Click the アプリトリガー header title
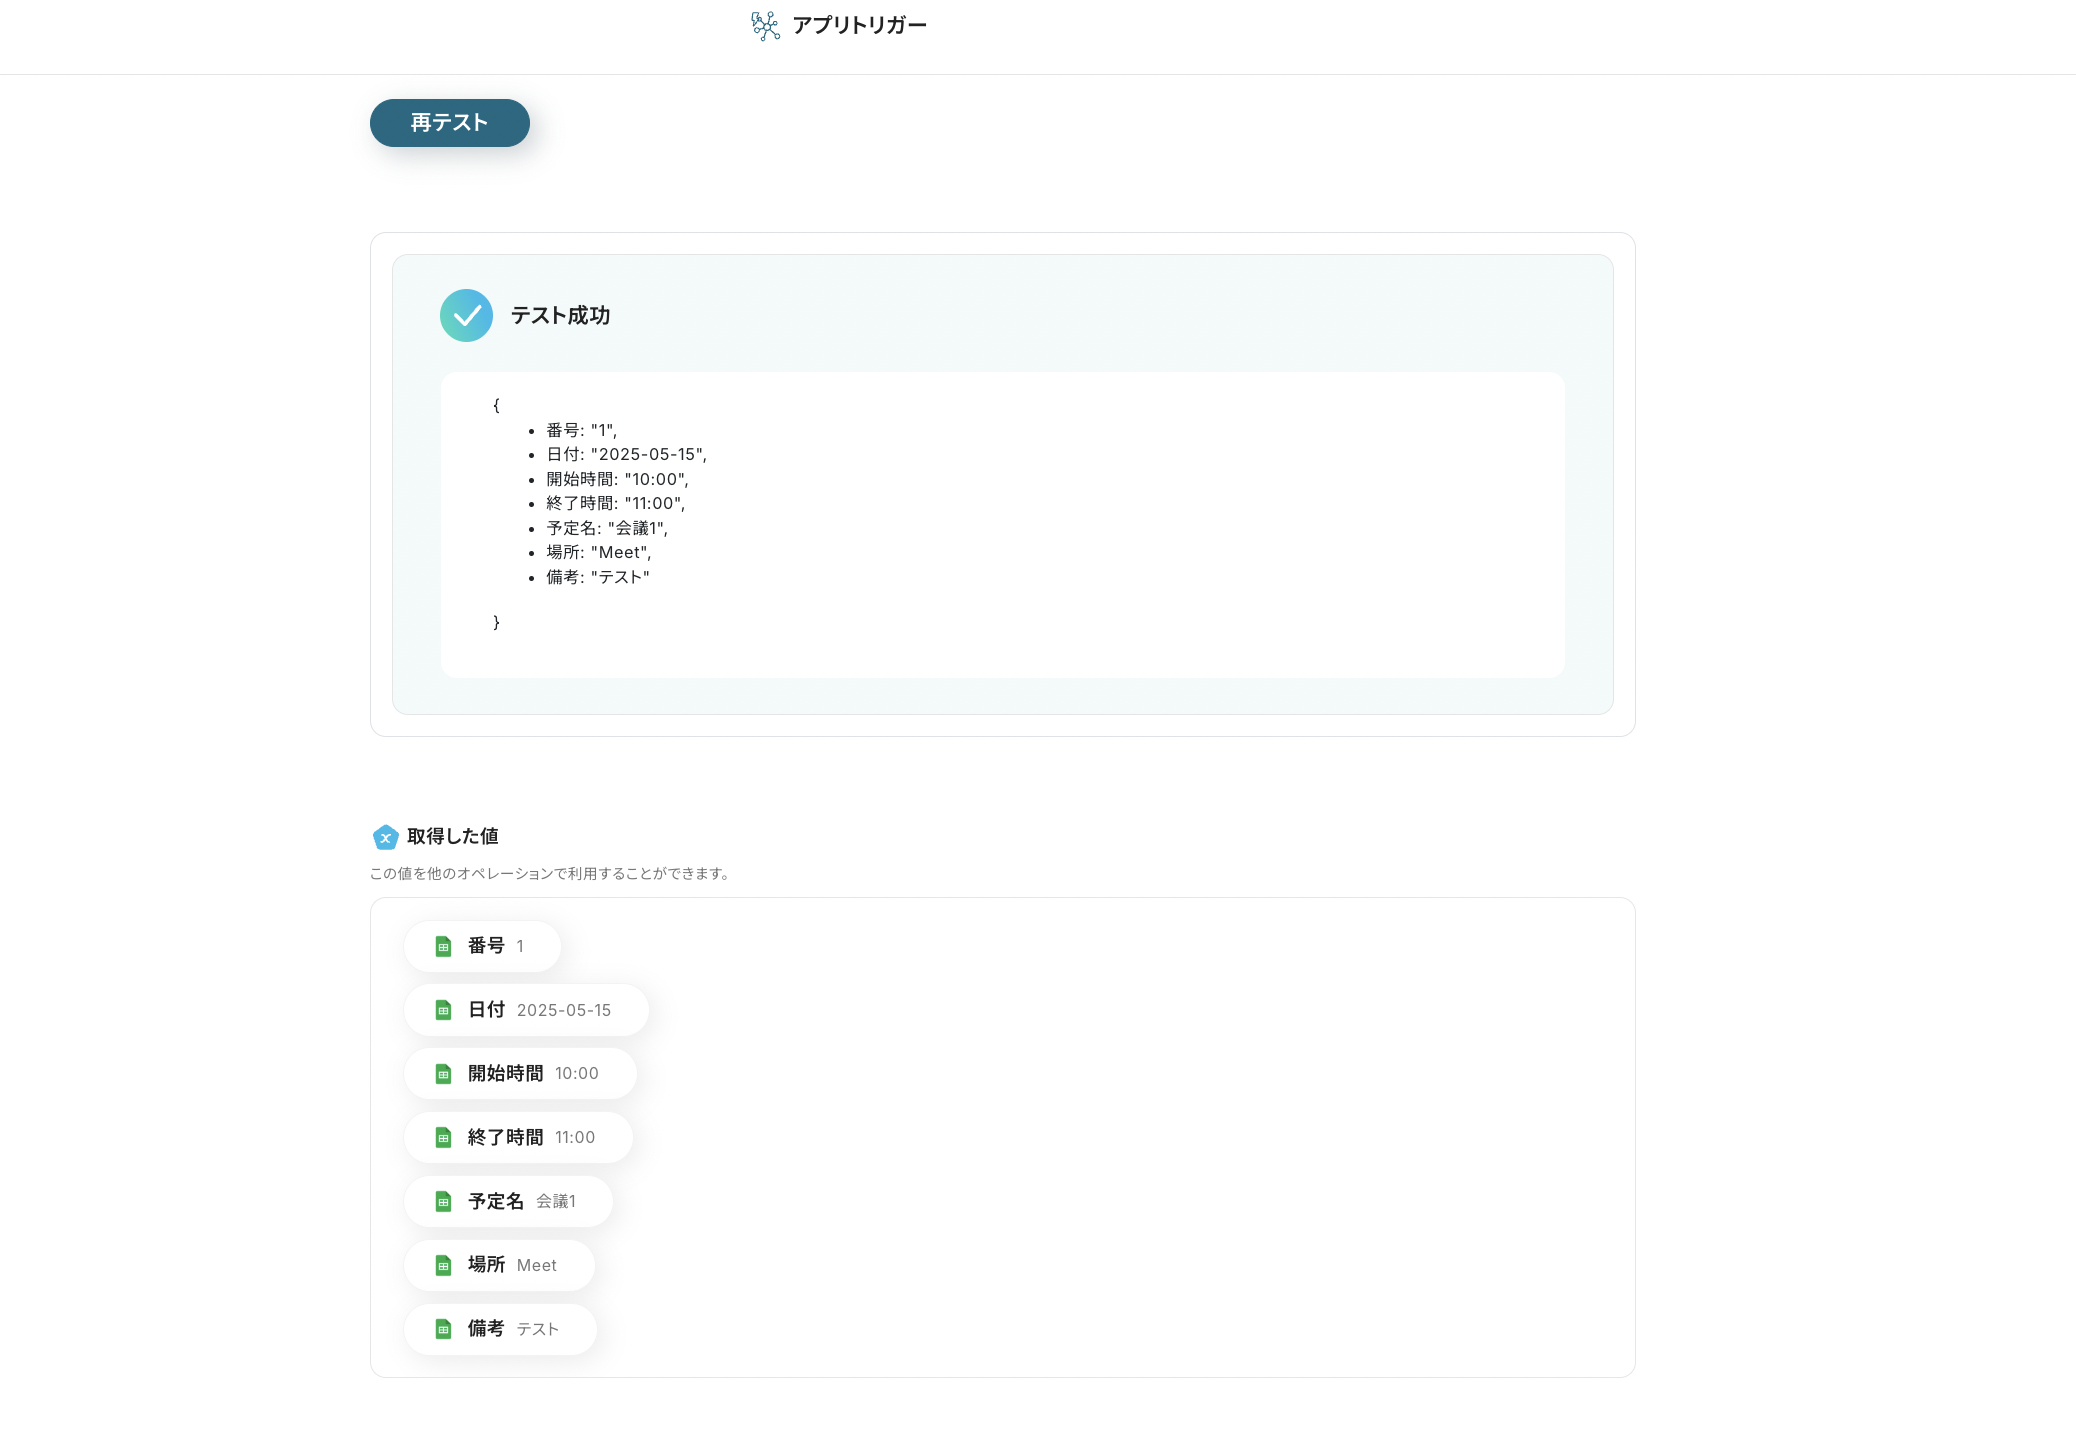 (x=859, y=25)
